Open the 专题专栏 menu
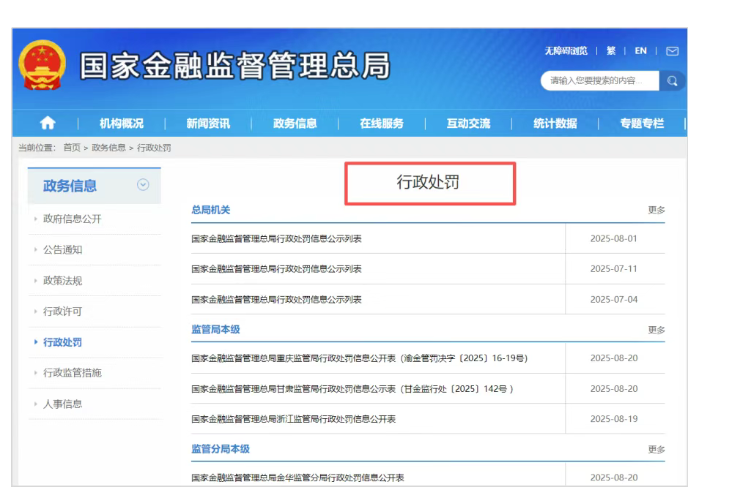This screenshot has width=732, height=494. click(642, 123)
